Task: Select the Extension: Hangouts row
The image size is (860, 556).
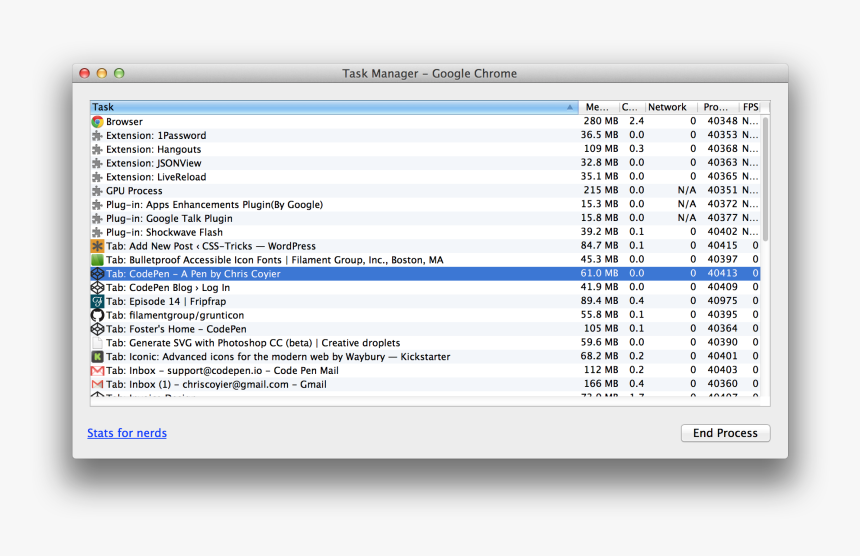Action: pos(425,149)
